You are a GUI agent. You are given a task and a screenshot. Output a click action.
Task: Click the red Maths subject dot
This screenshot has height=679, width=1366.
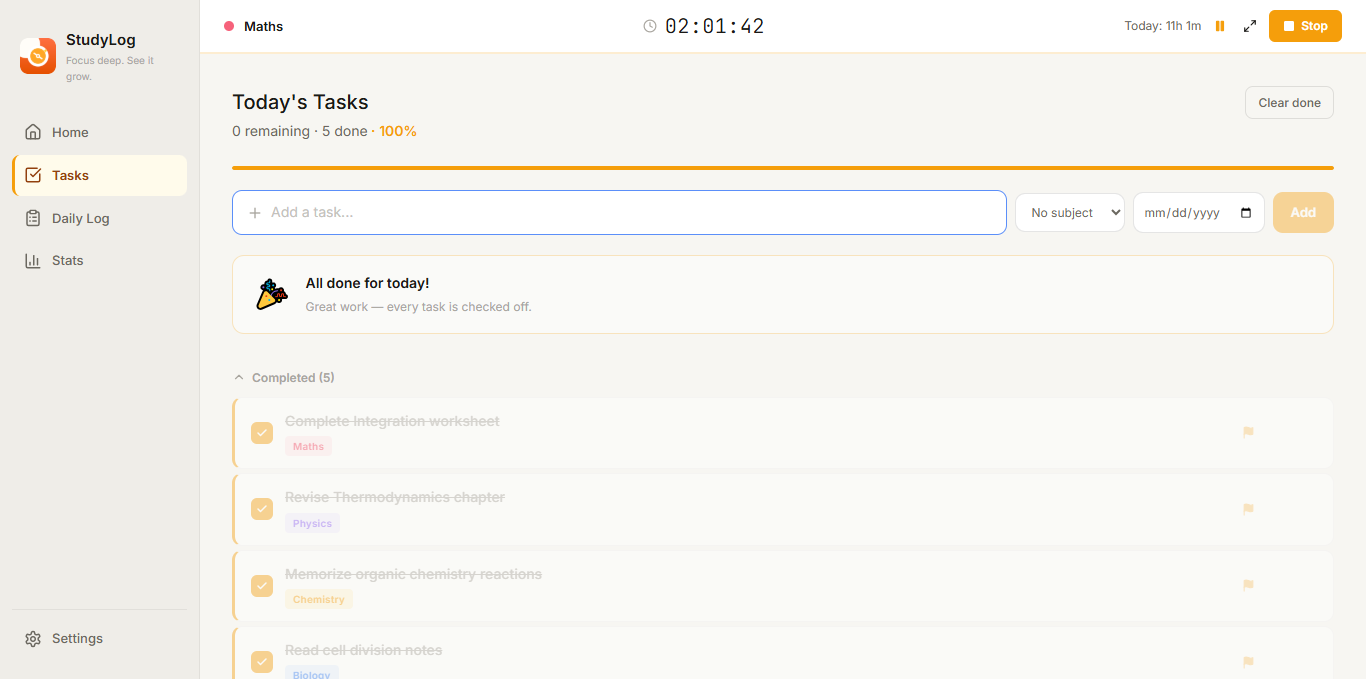[x=229, y=26]
